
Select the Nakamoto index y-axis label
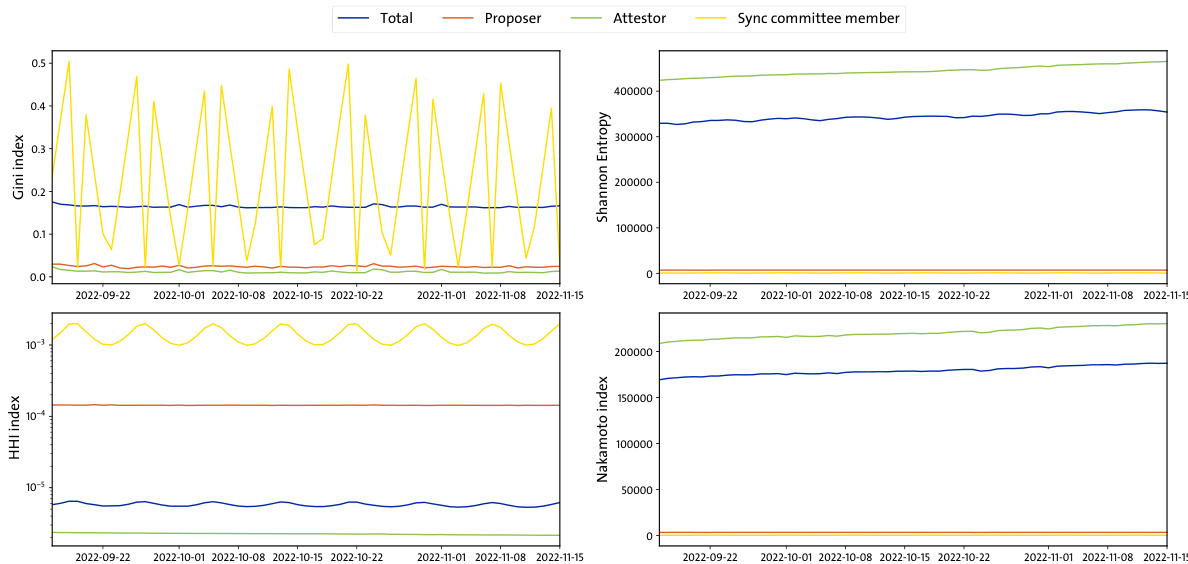[x=603, y=427]
